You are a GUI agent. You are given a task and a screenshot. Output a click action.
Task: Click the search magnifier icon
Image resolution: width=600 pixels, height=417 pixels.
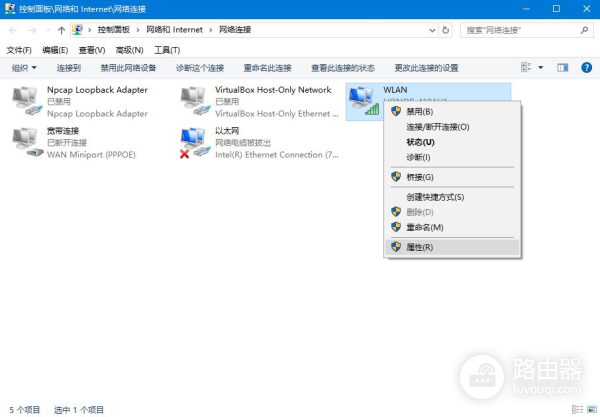pos(584,30)
